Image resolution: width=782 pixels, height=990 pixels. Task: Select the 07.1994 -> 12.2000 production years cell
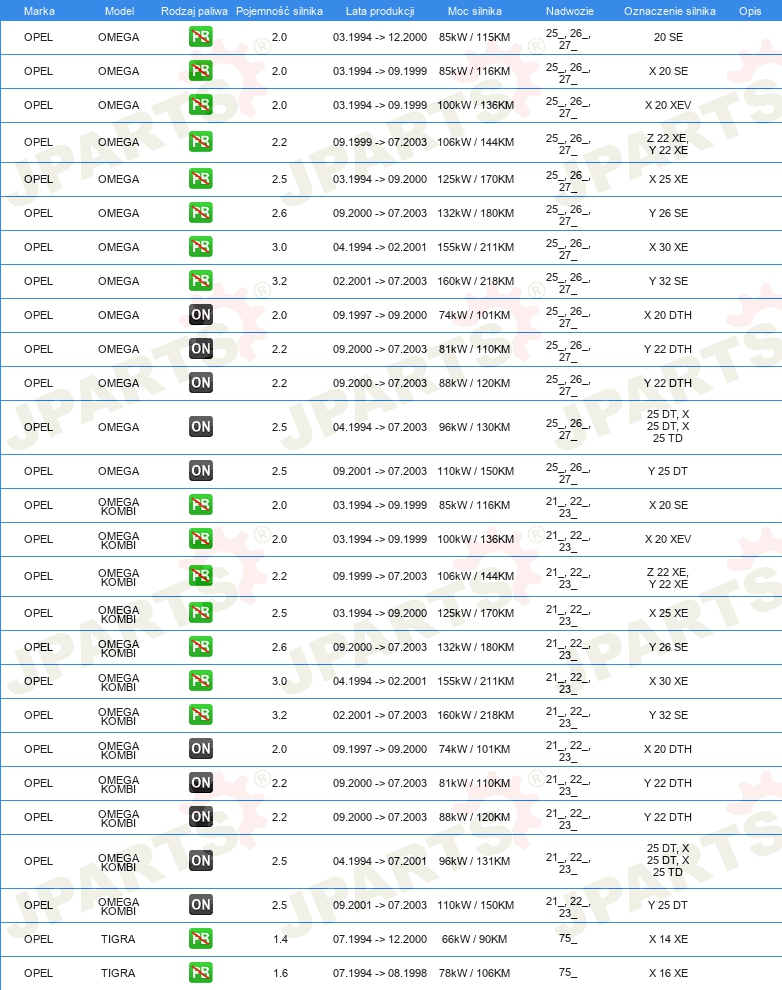tap(380, 939)
